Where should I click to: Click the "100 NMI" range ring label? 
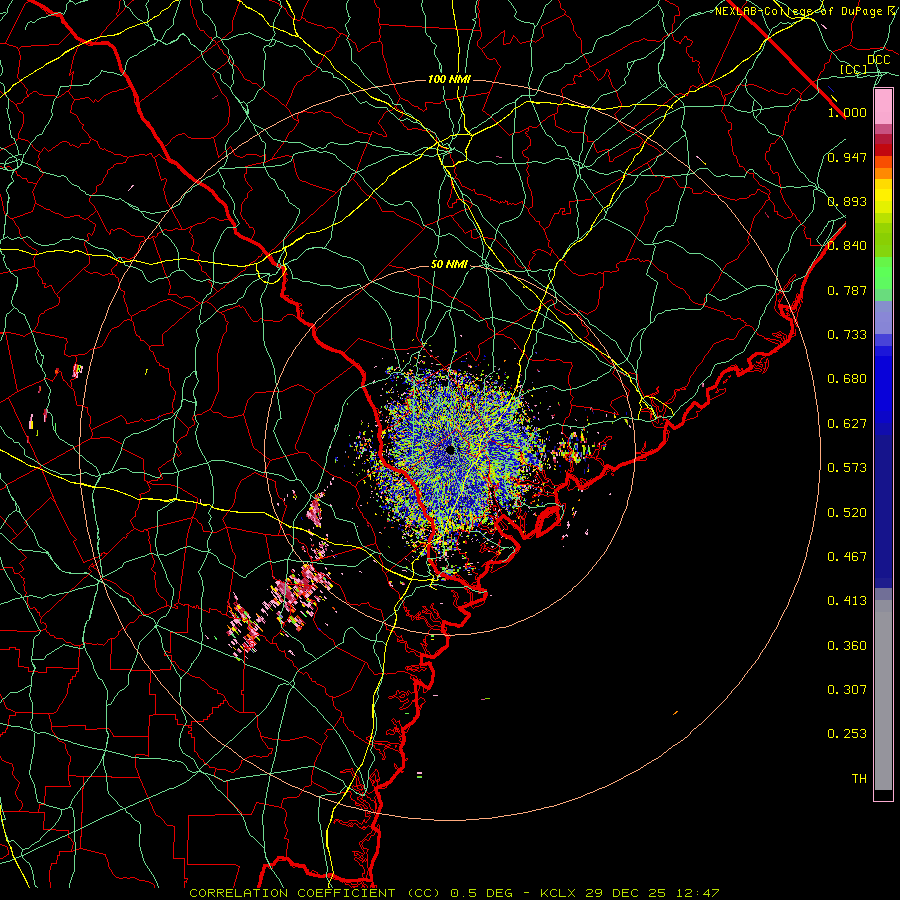[x=449, y=79]
